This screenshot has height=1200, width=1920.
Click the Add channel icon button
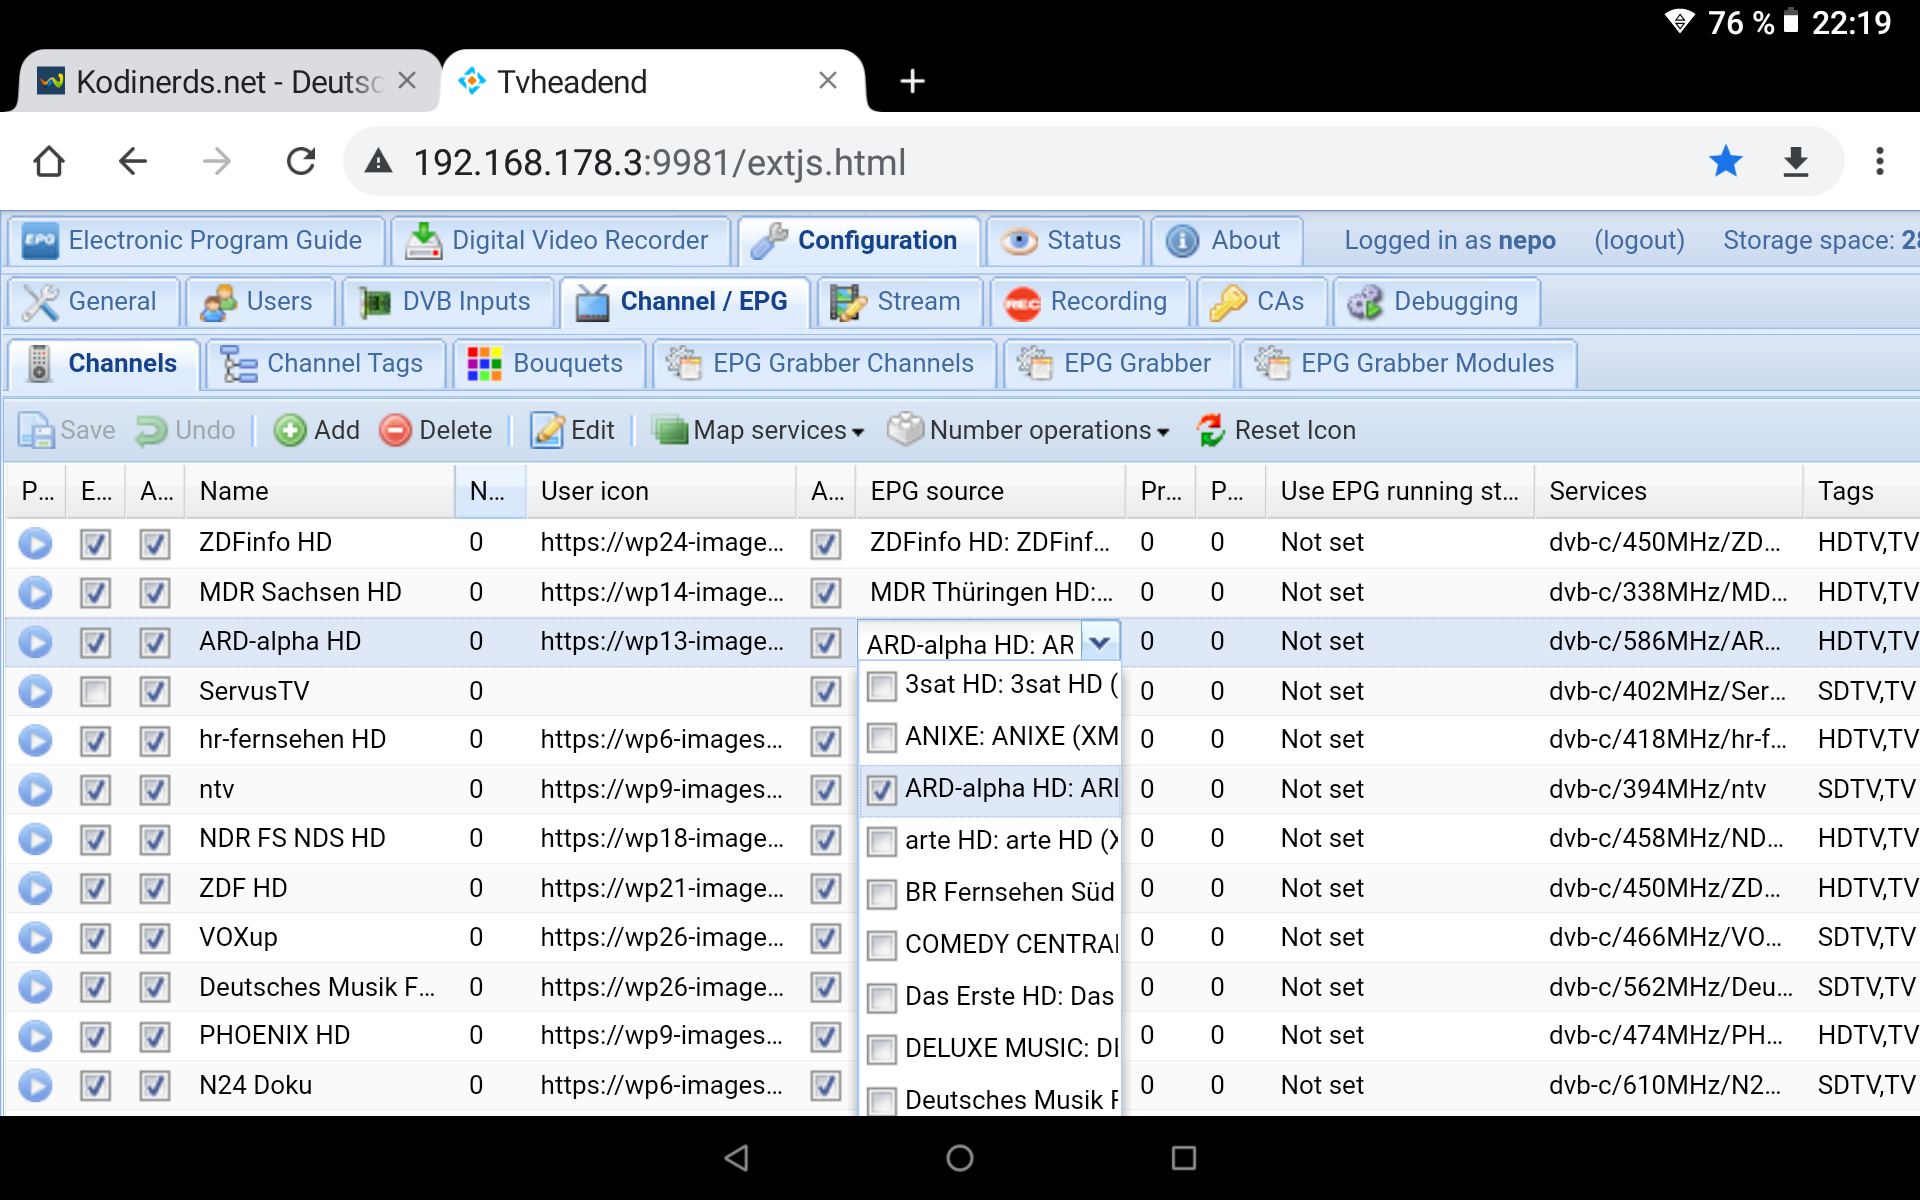[316, 430]
